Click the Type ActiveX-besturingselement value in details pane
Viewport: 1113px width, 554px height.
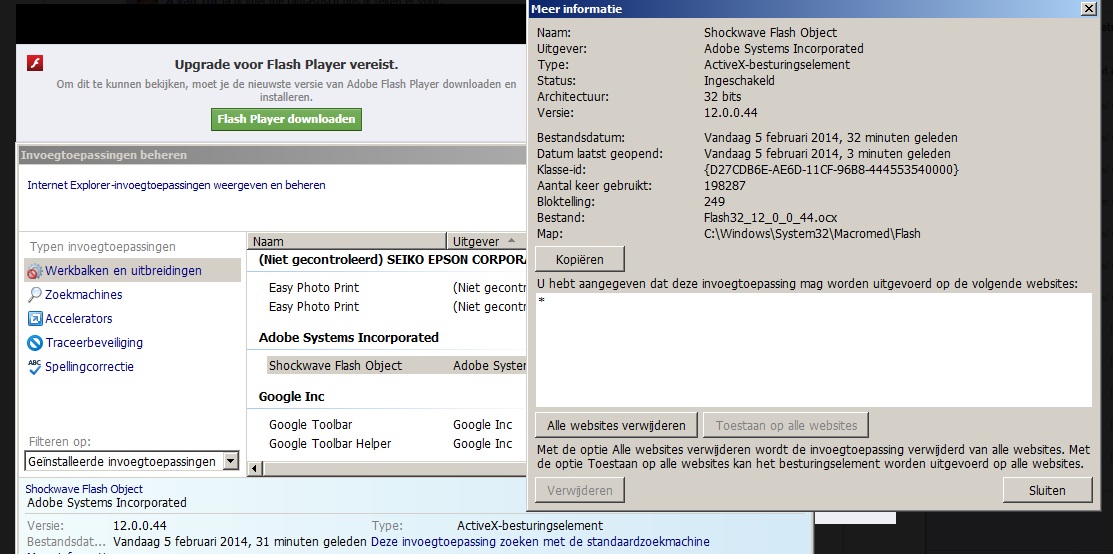(x=530, y=526)
